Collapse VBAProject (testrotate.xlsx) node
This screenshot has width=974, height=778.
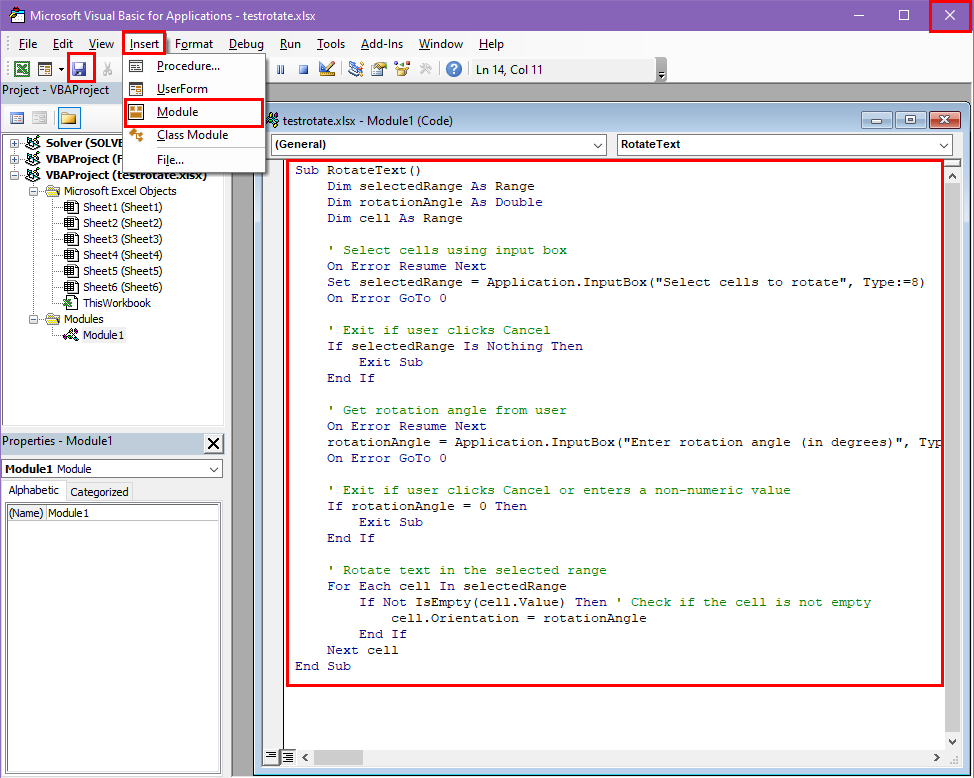[14, 176]
